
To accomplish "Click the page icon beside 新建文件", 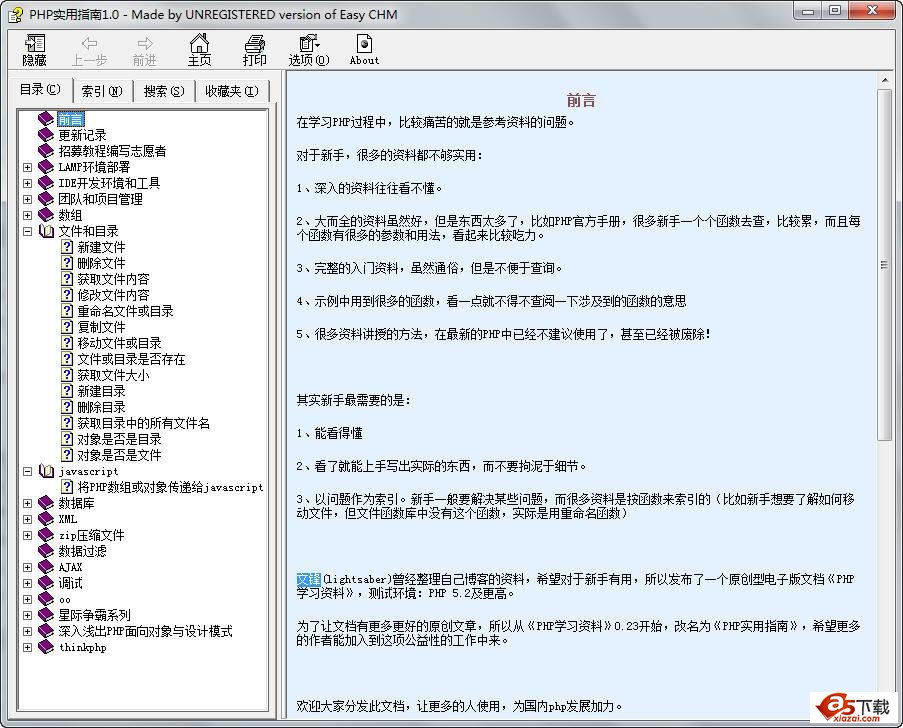I will pyautogui.click(x=67, y=247).
